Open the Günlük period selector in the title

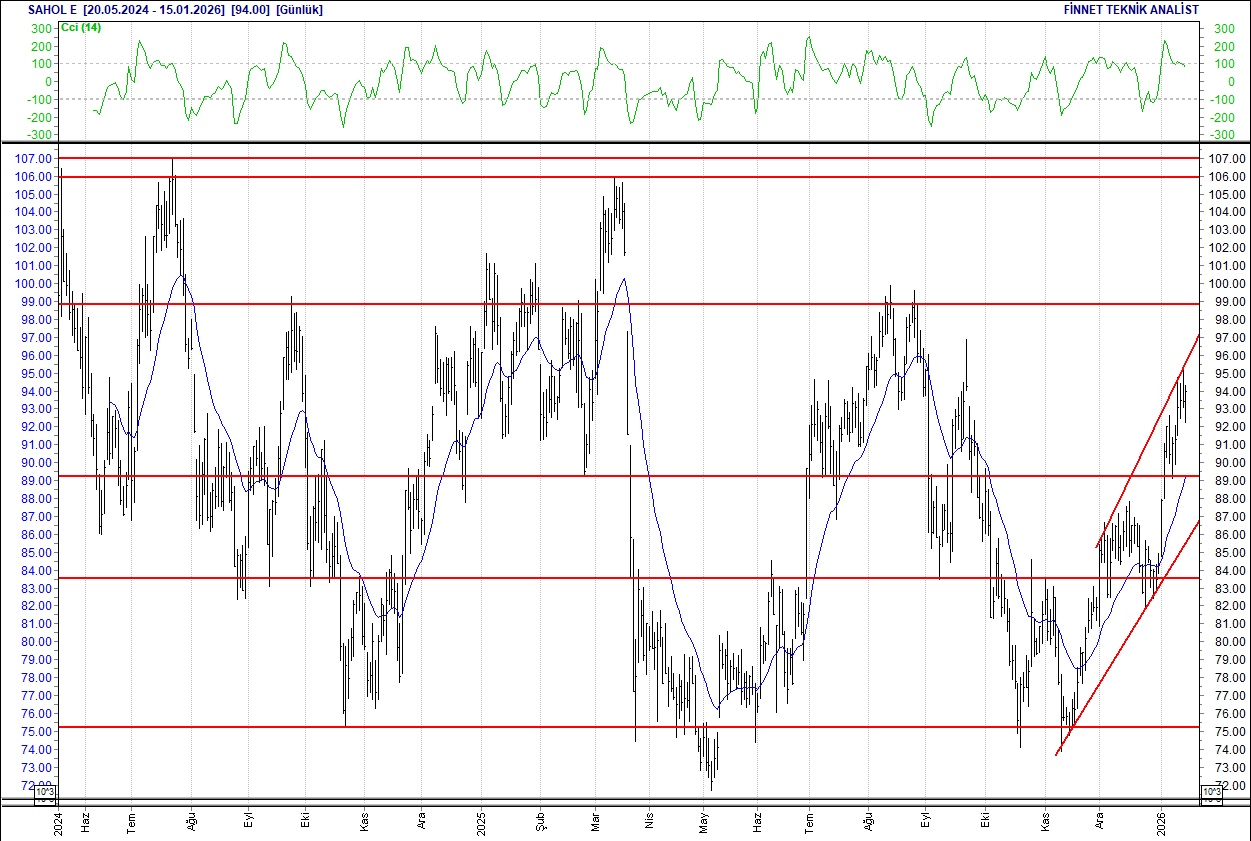tap(298, 9)
